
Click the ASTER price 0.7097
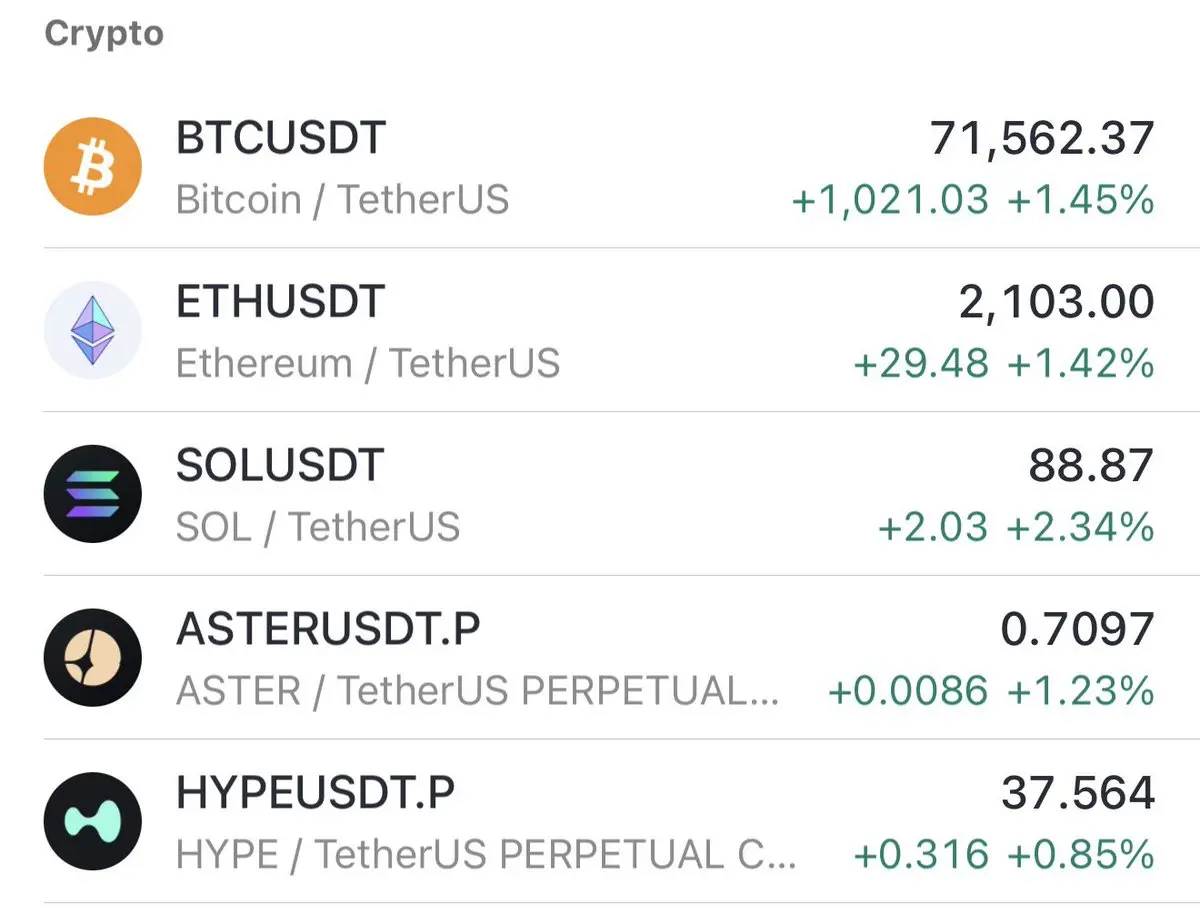(1077, 629)
